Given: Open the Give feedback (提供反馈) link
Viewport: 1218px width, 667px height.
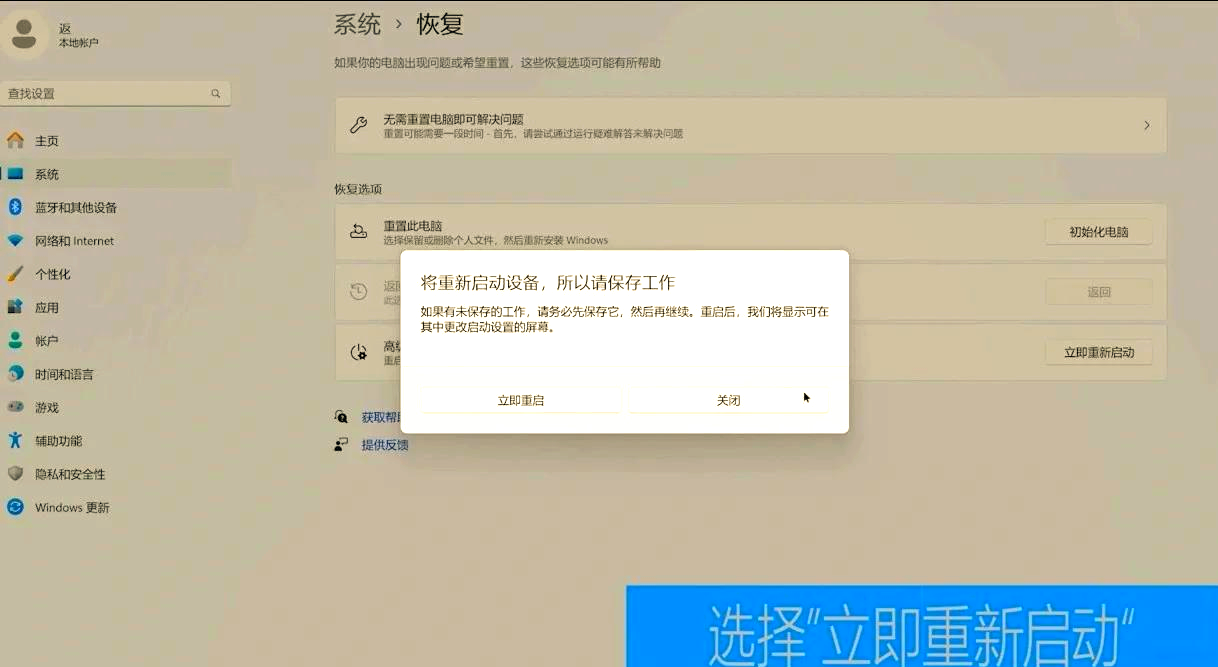Looking at the screenshot, I should (x=385, y=445).
